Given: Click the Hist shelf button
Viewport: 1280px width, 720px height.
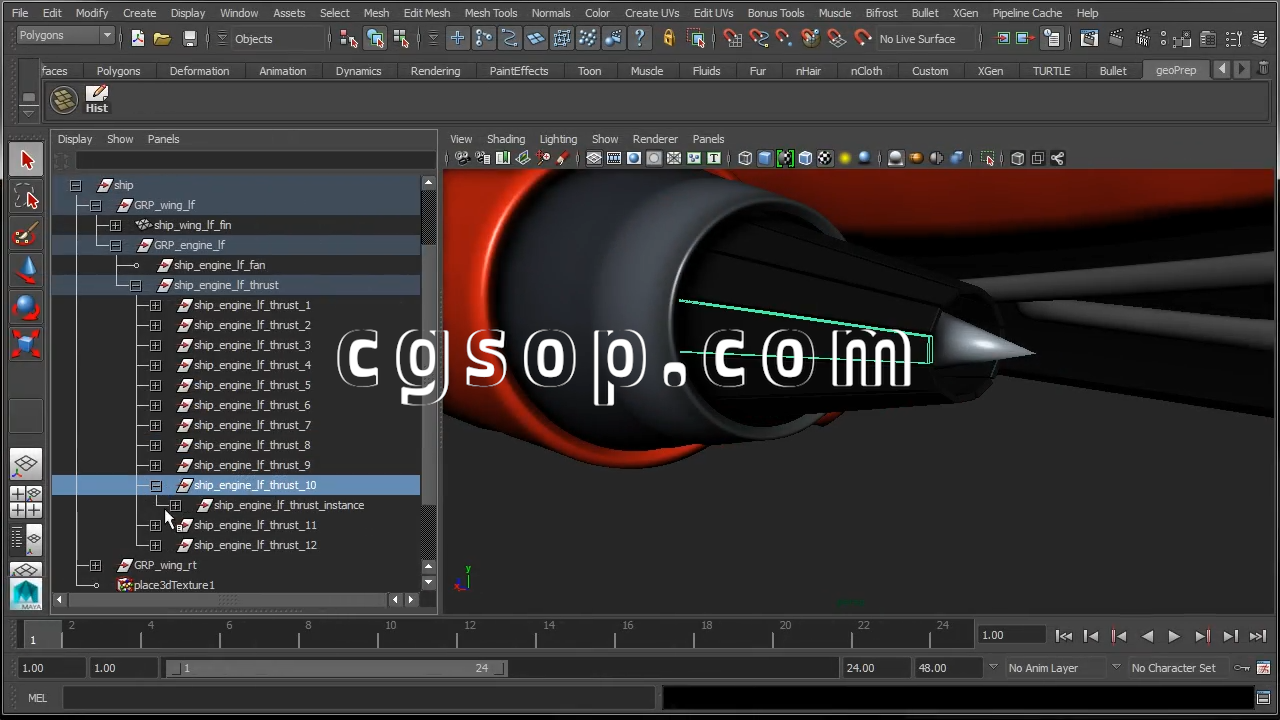Looking at the screenshot, I should 96,99.
